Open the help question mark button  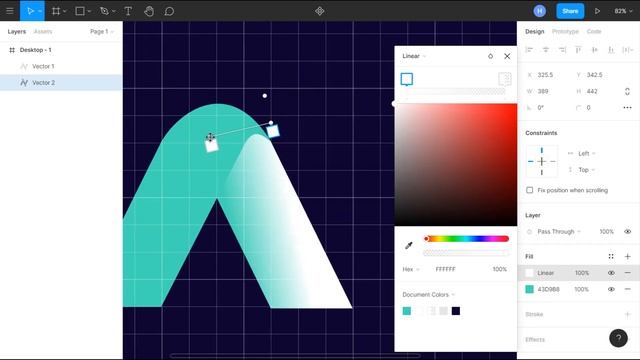pyautogui.click(x=618, y=338)
